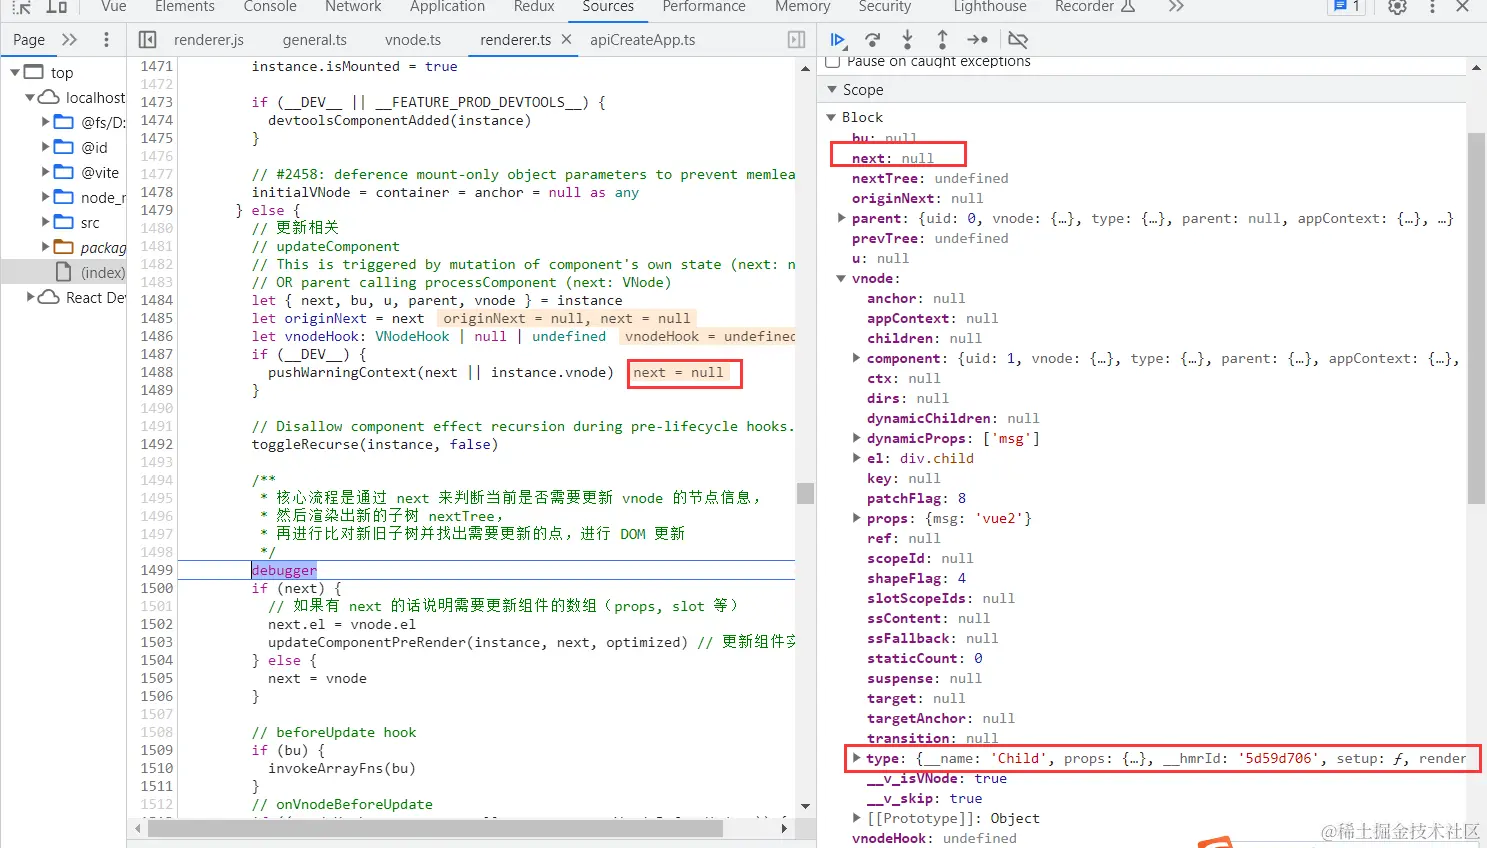Screen dimensions: 1487x848
Task: Step out of the current function
Action: point(942,40)
